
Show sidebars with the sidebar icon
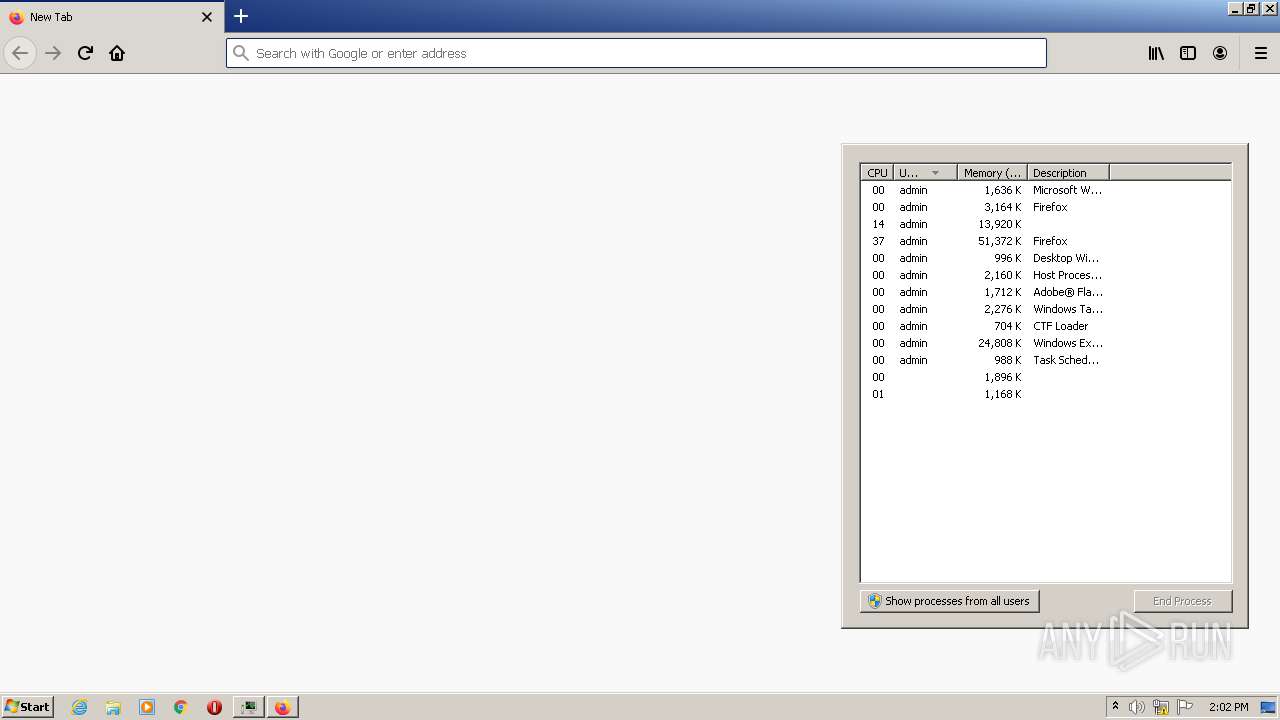coord(1188,53)
